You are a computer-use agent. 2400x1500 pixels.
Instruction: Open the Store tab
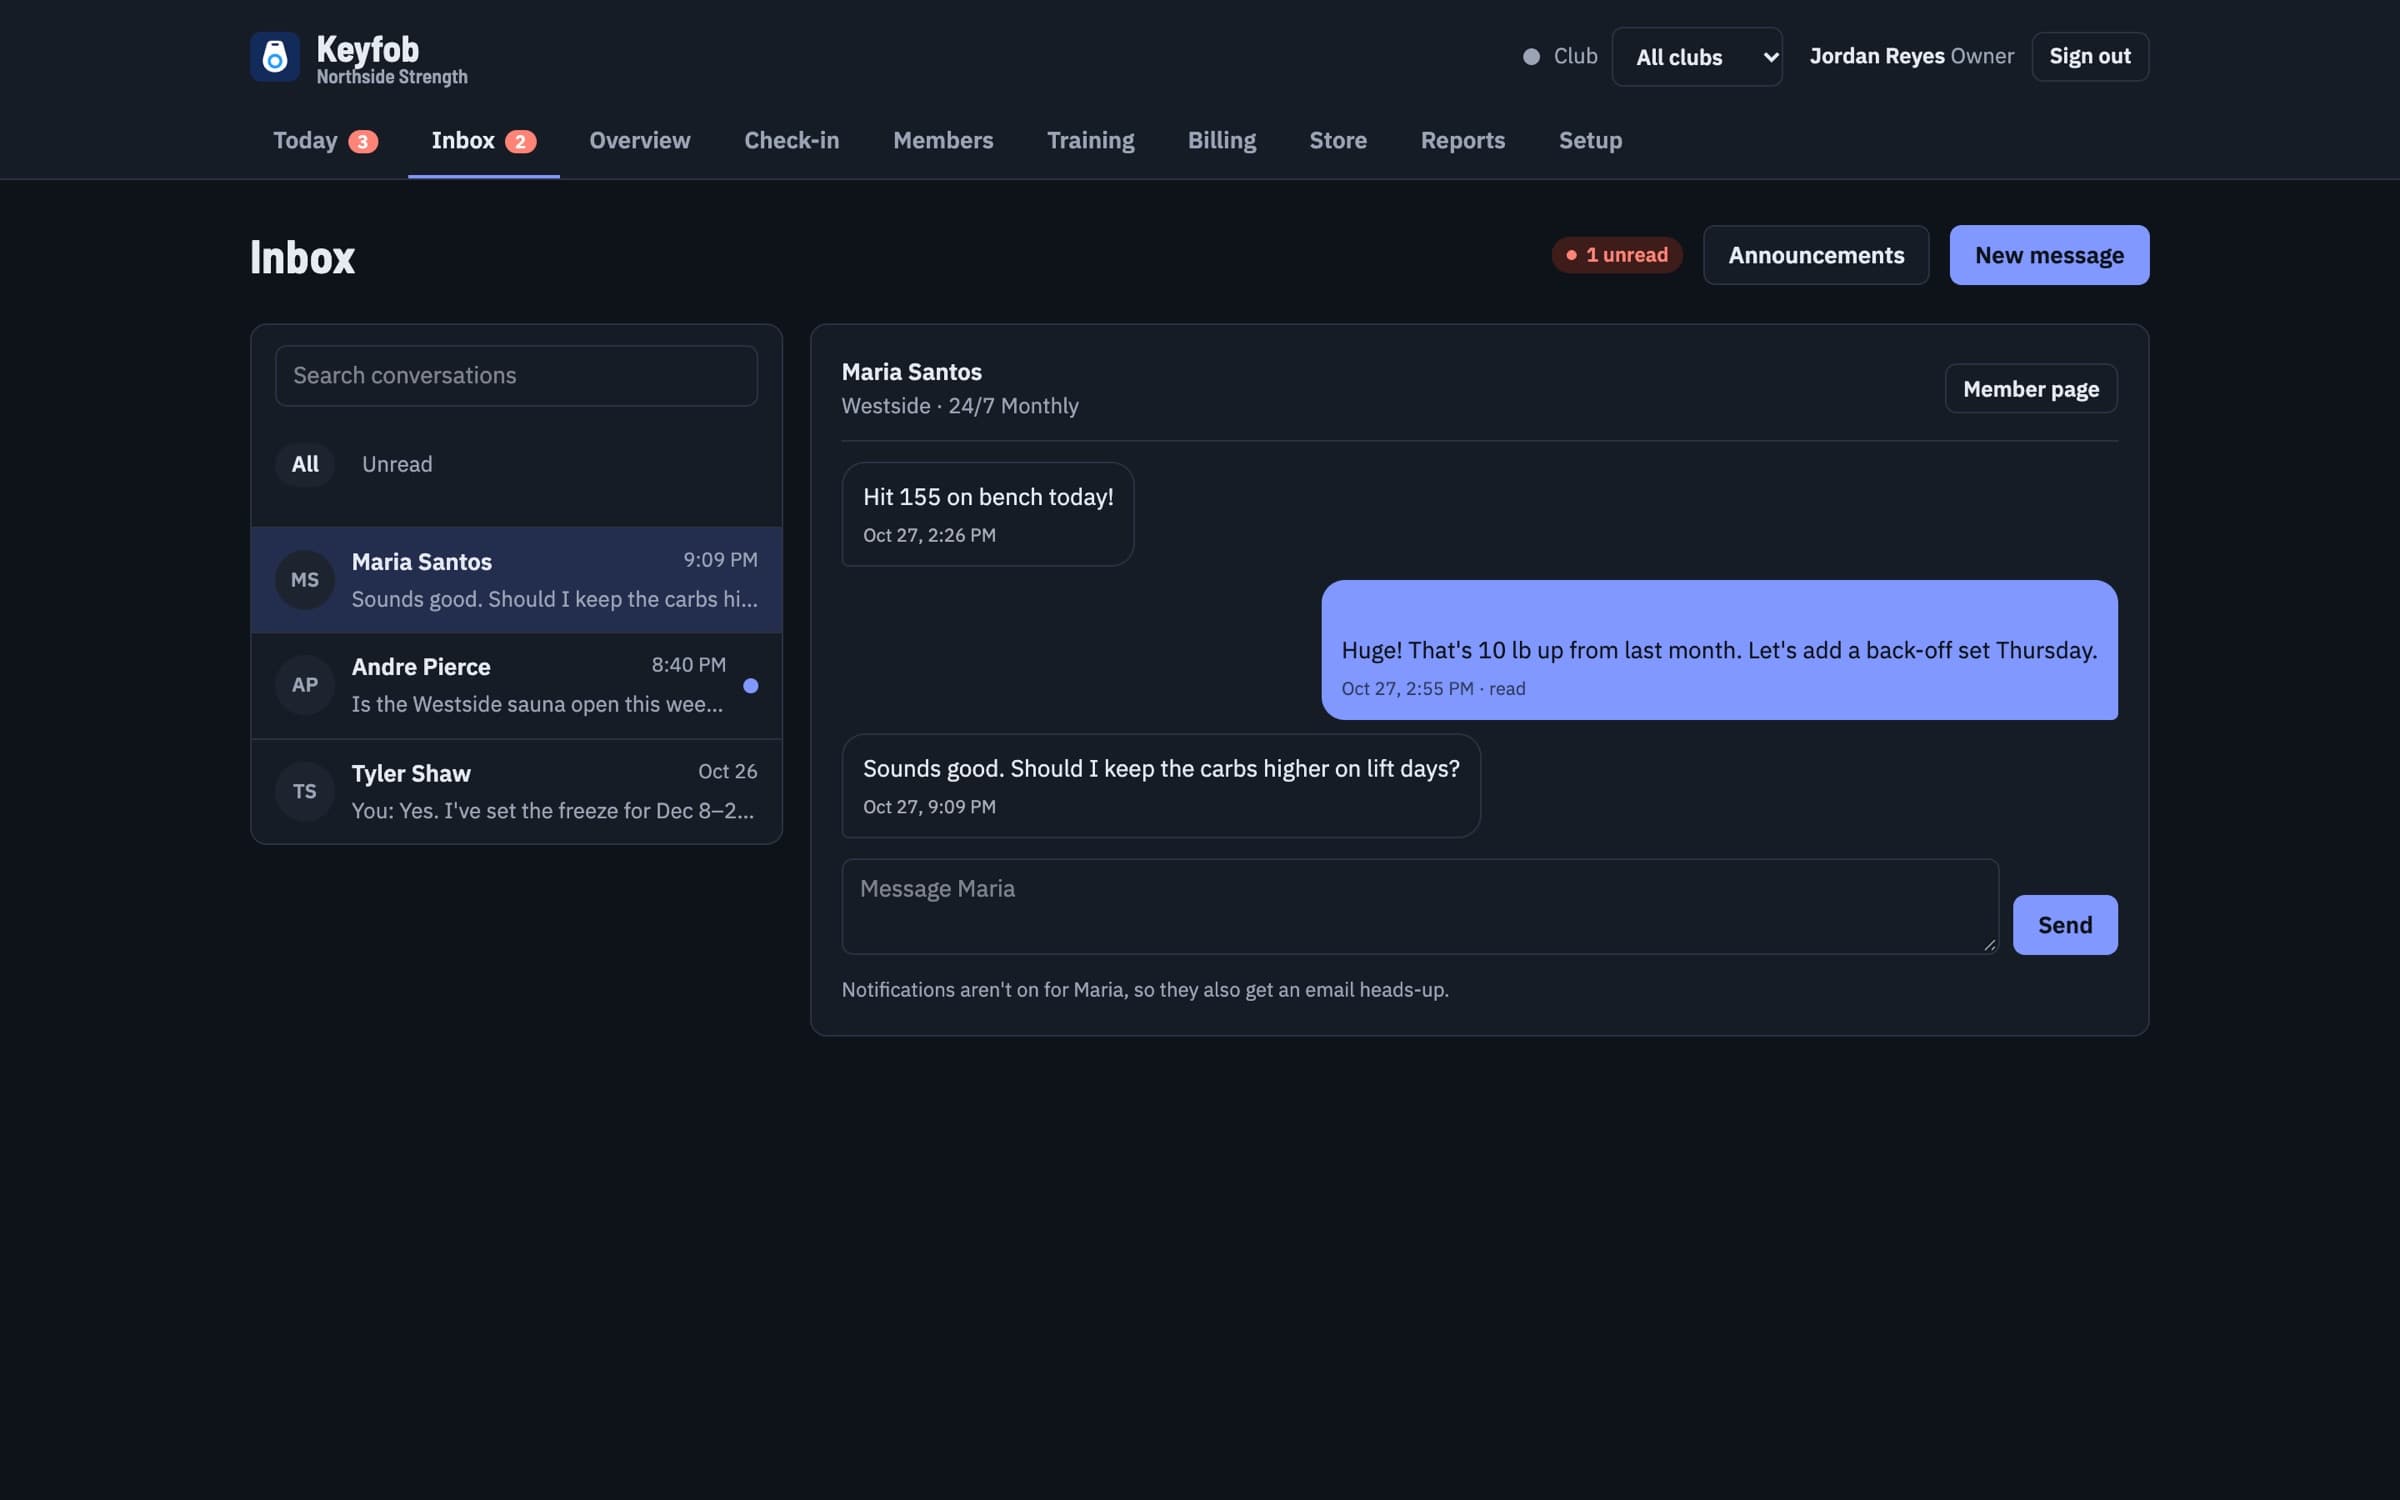[x=1338, y=141]
